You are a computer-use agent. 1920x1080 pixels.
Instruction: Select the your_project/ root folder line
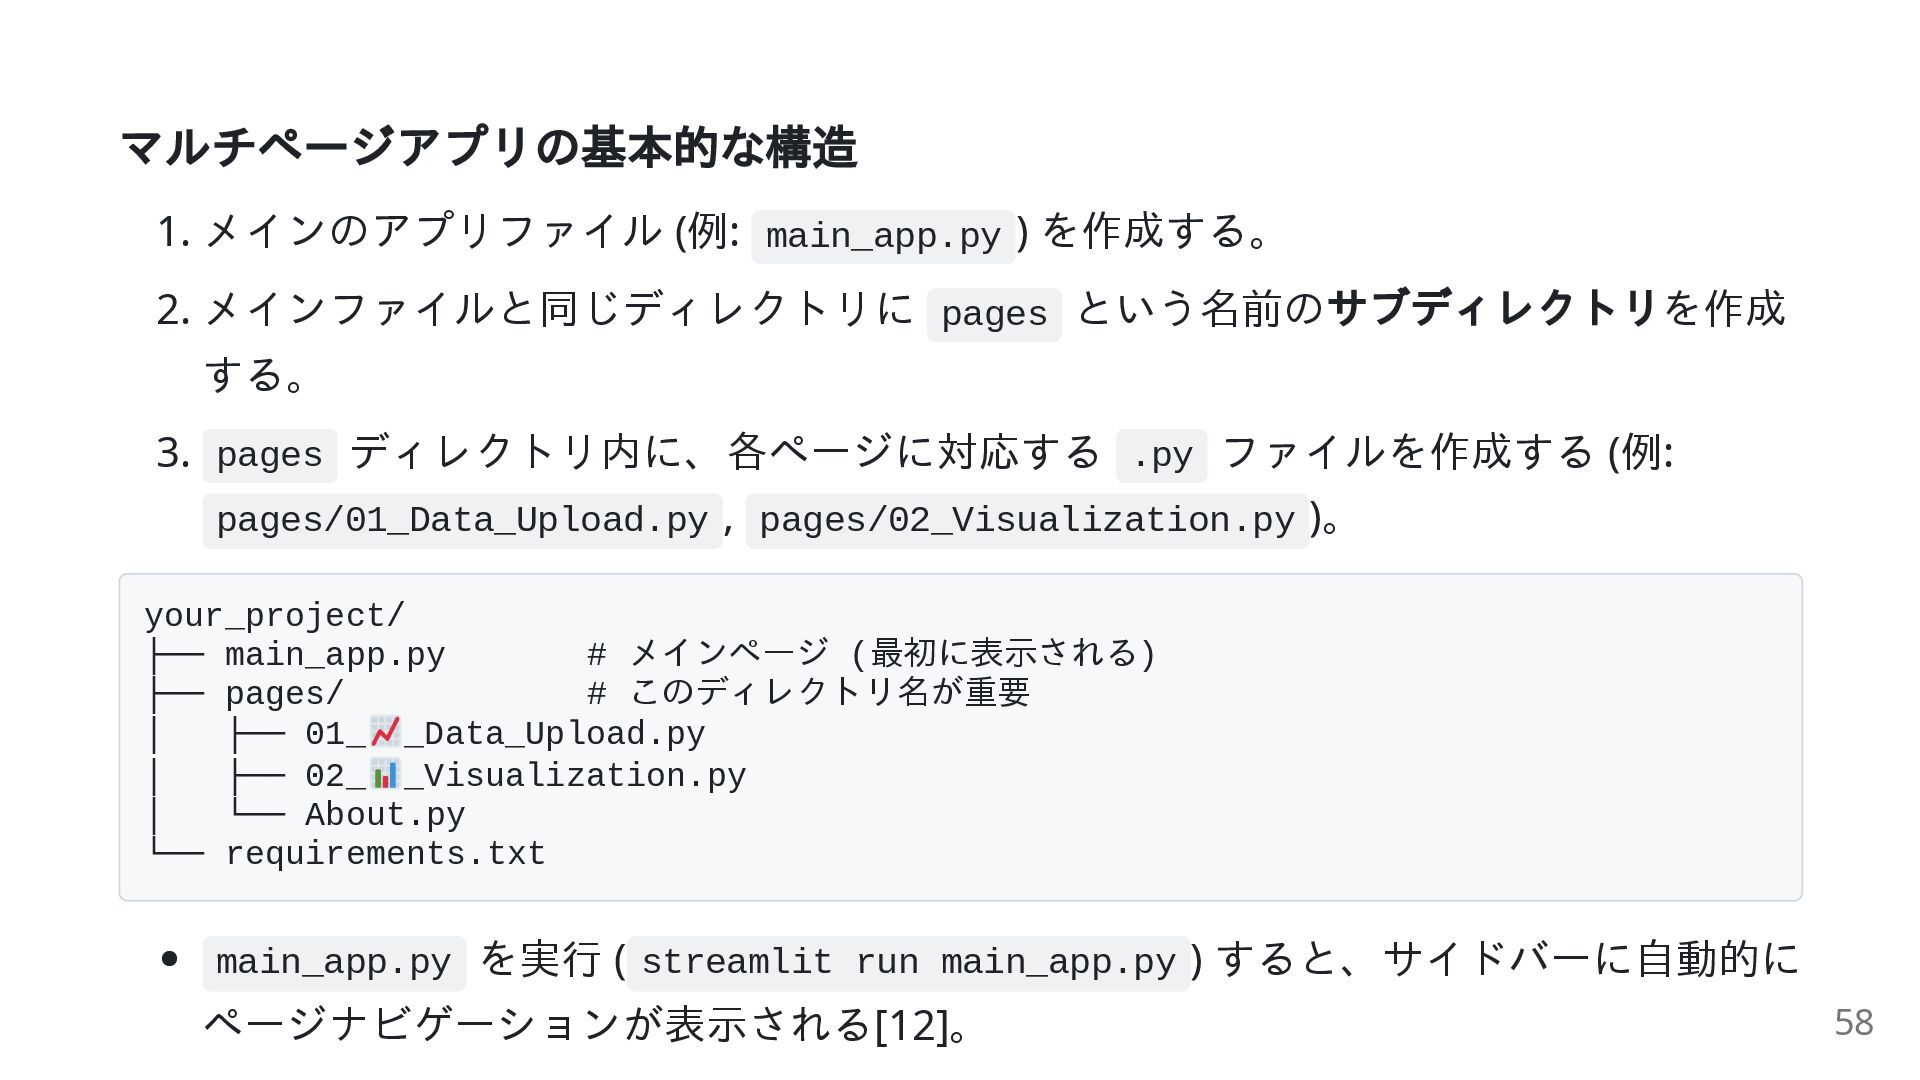tap(275, 616)
